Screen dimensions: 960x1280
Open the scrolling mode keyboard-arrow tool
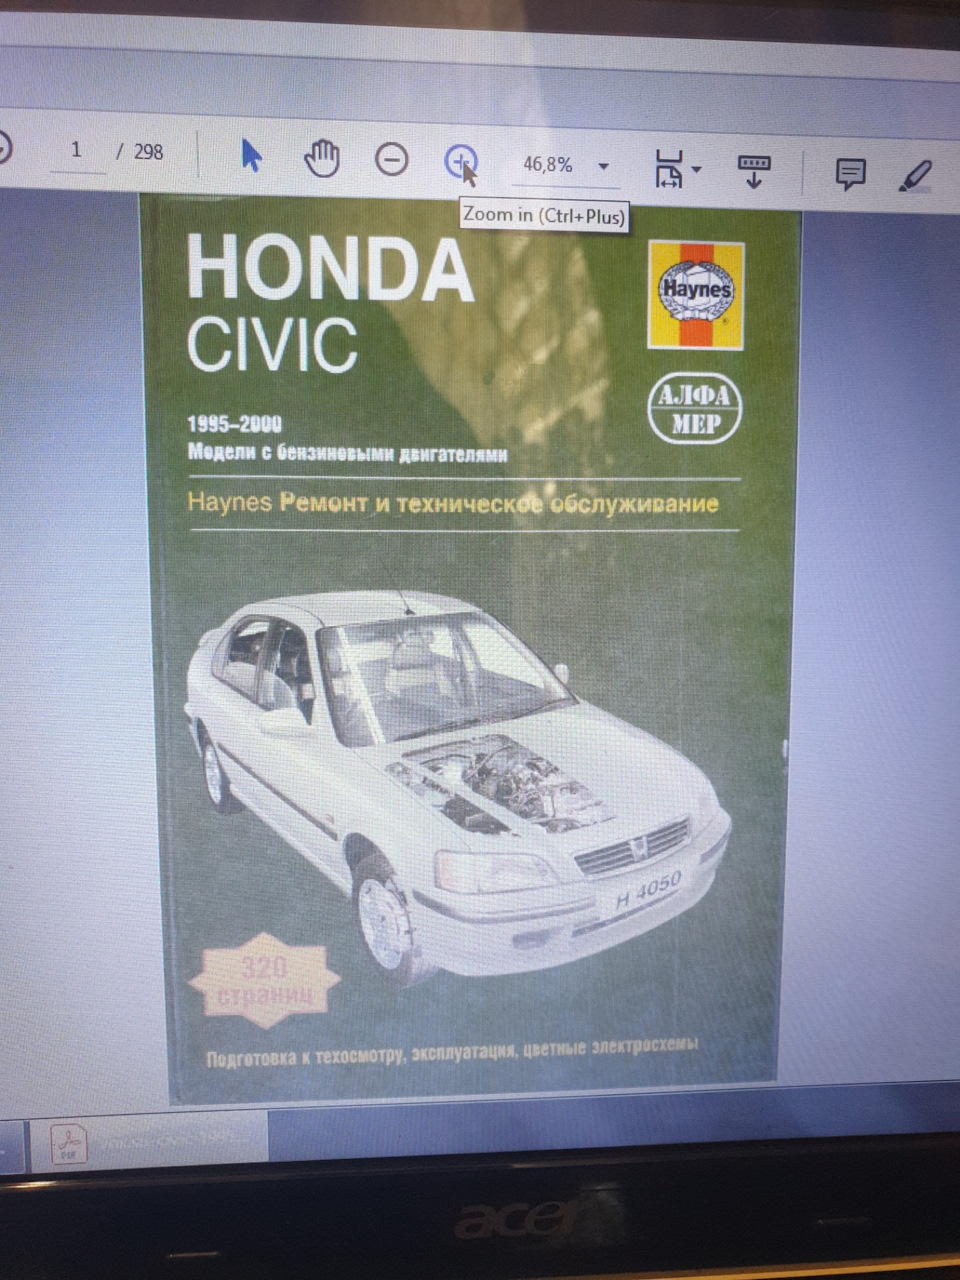[x=754, y=171]
